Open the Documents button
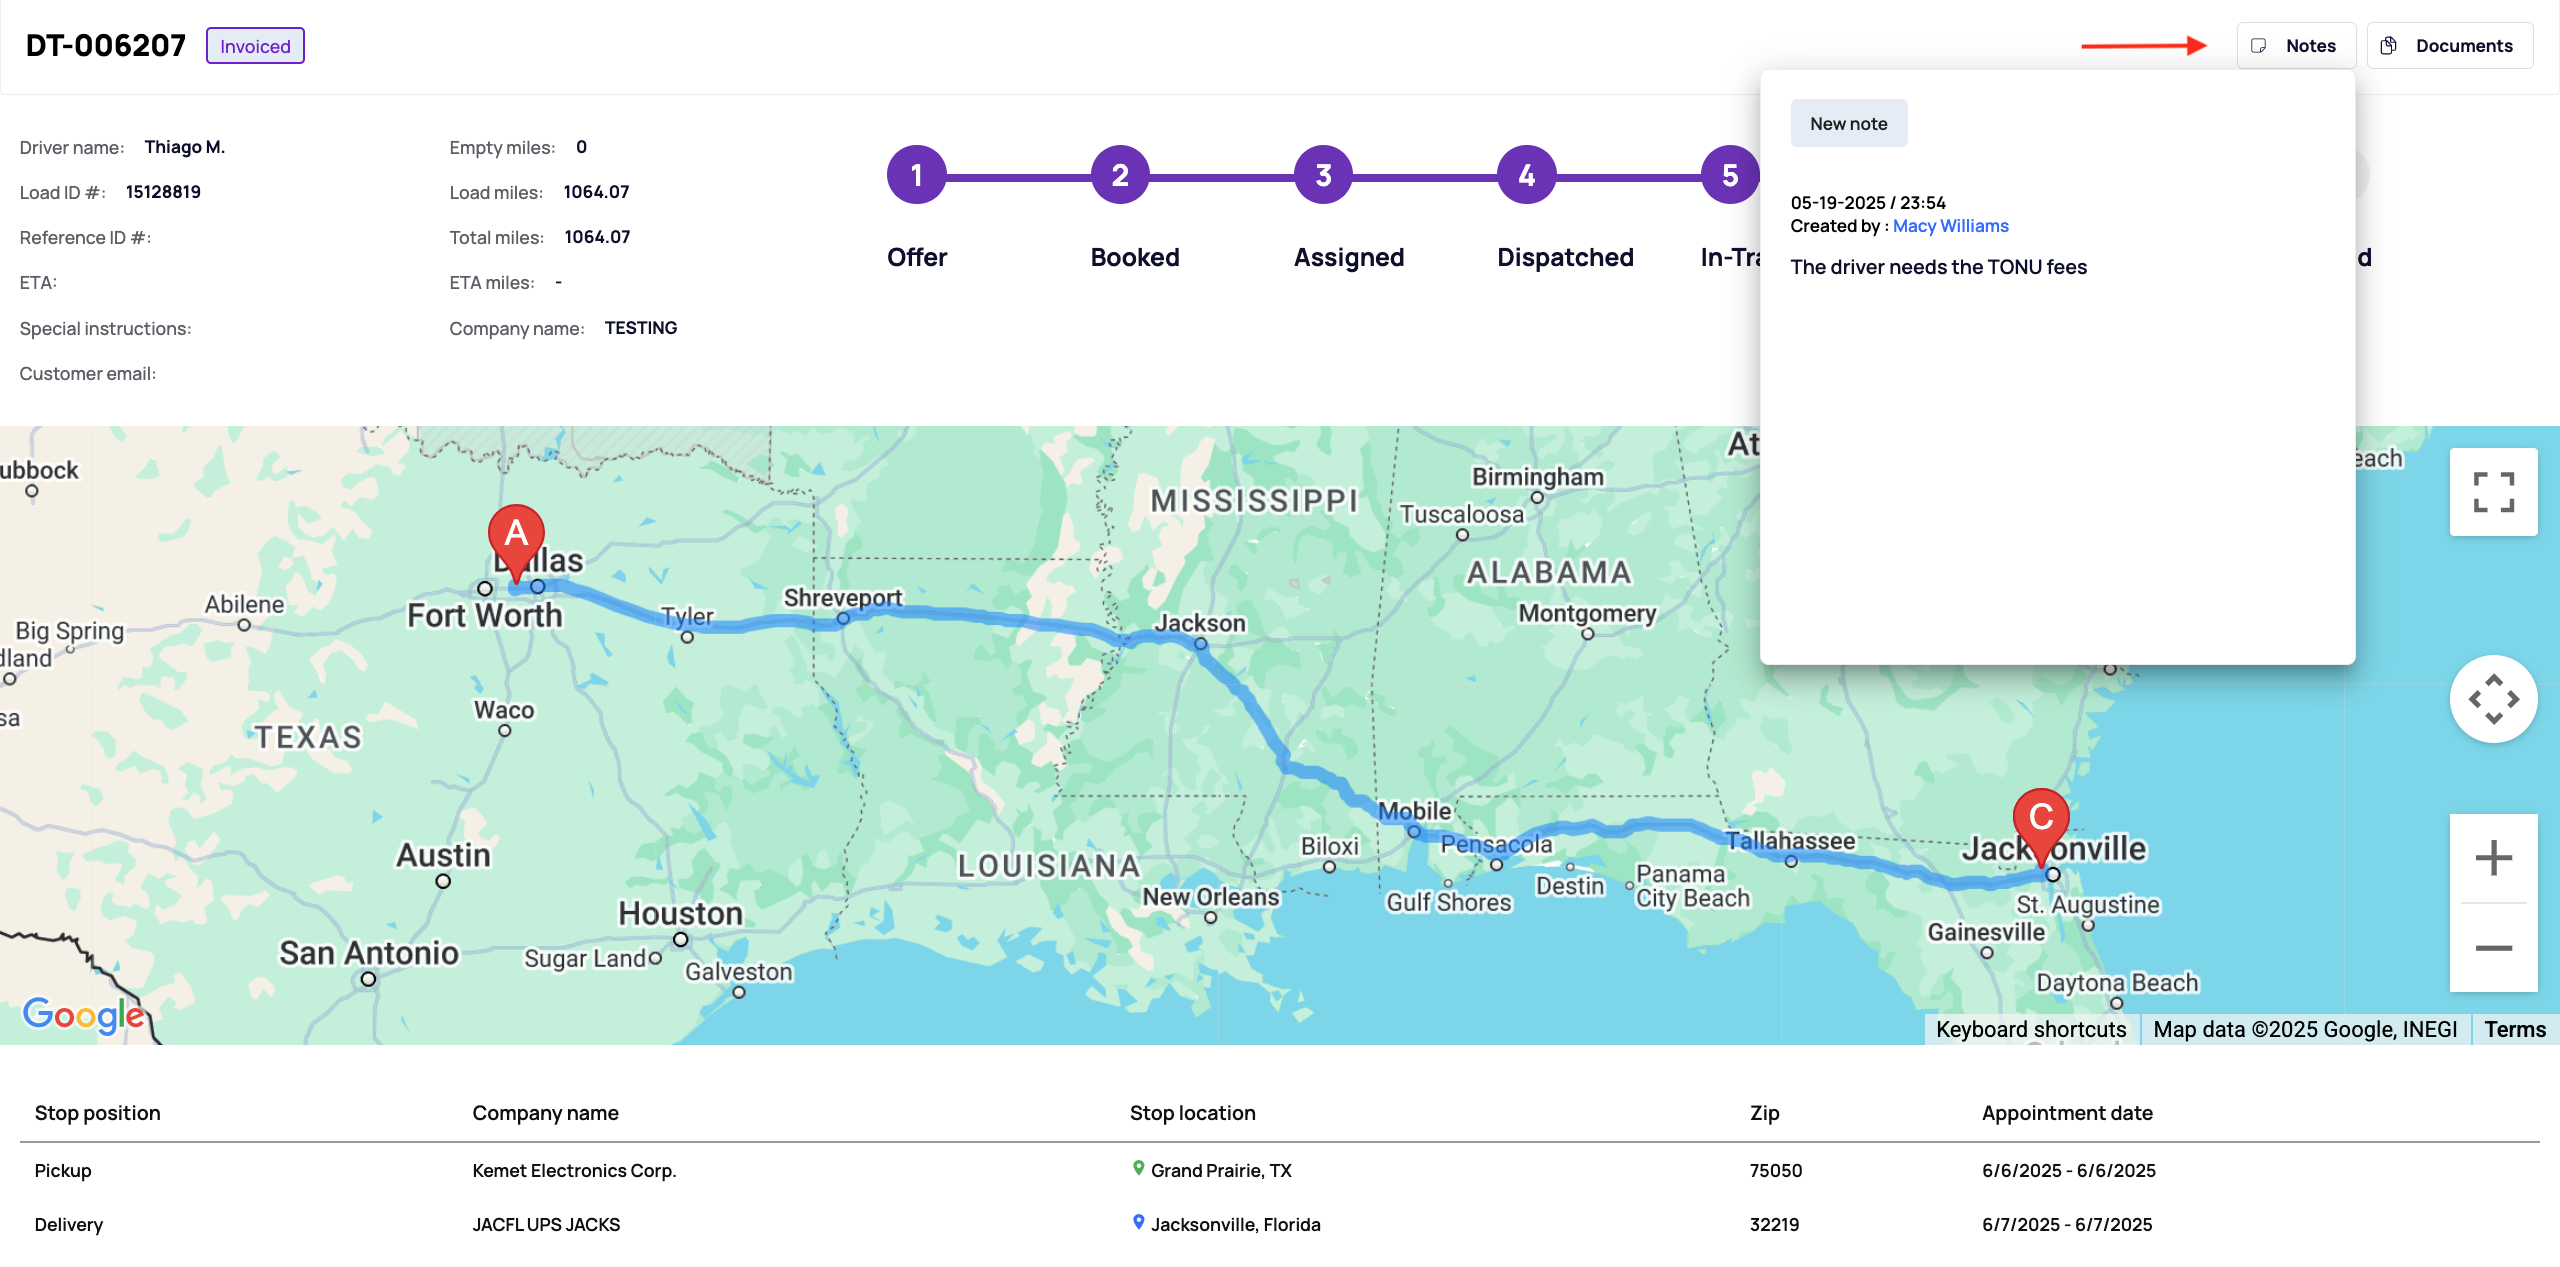2560x1267 pixels. [x=2449, y=46]
